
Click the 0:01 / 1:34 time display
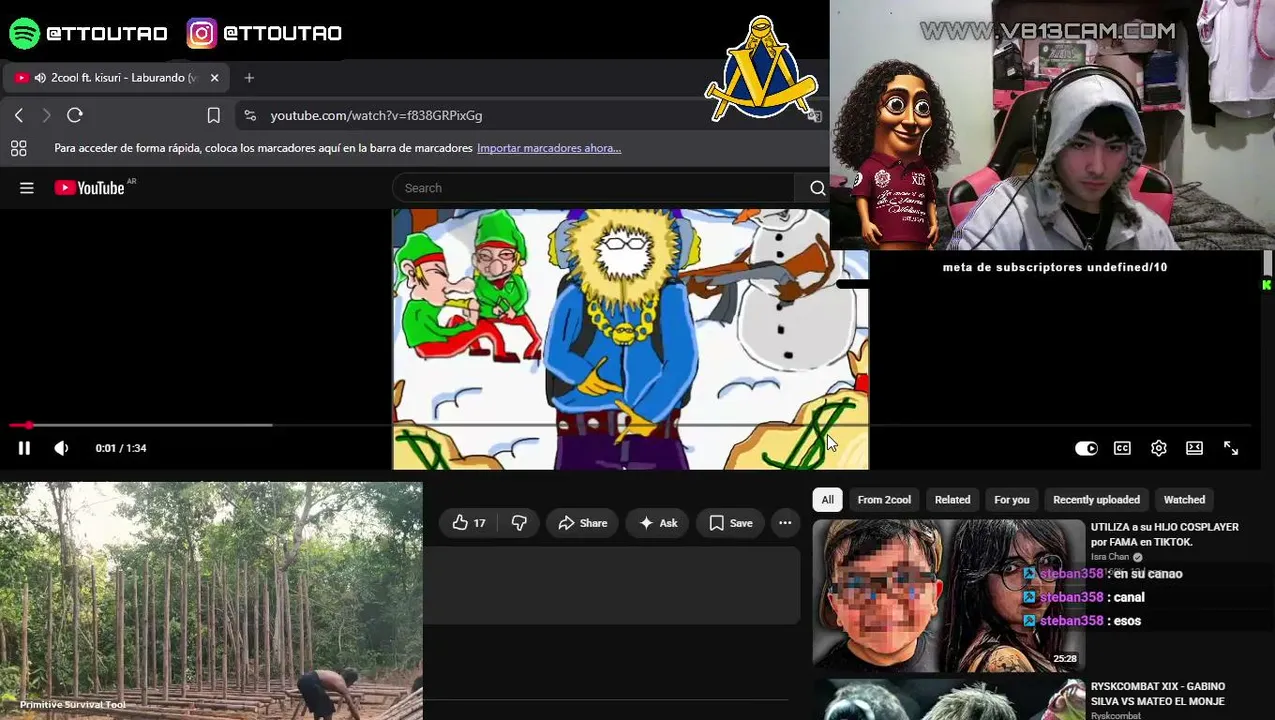[121, 448]
